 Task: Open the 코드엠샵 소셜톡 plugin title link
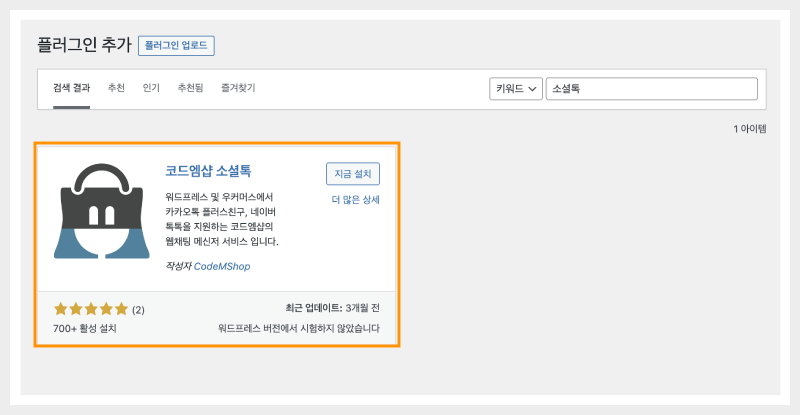tap(208, 170)
